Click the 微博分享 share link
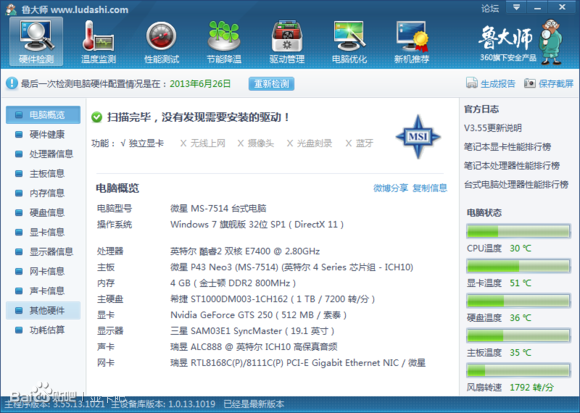This screenshot has height=413, width=580. (390, 188)
